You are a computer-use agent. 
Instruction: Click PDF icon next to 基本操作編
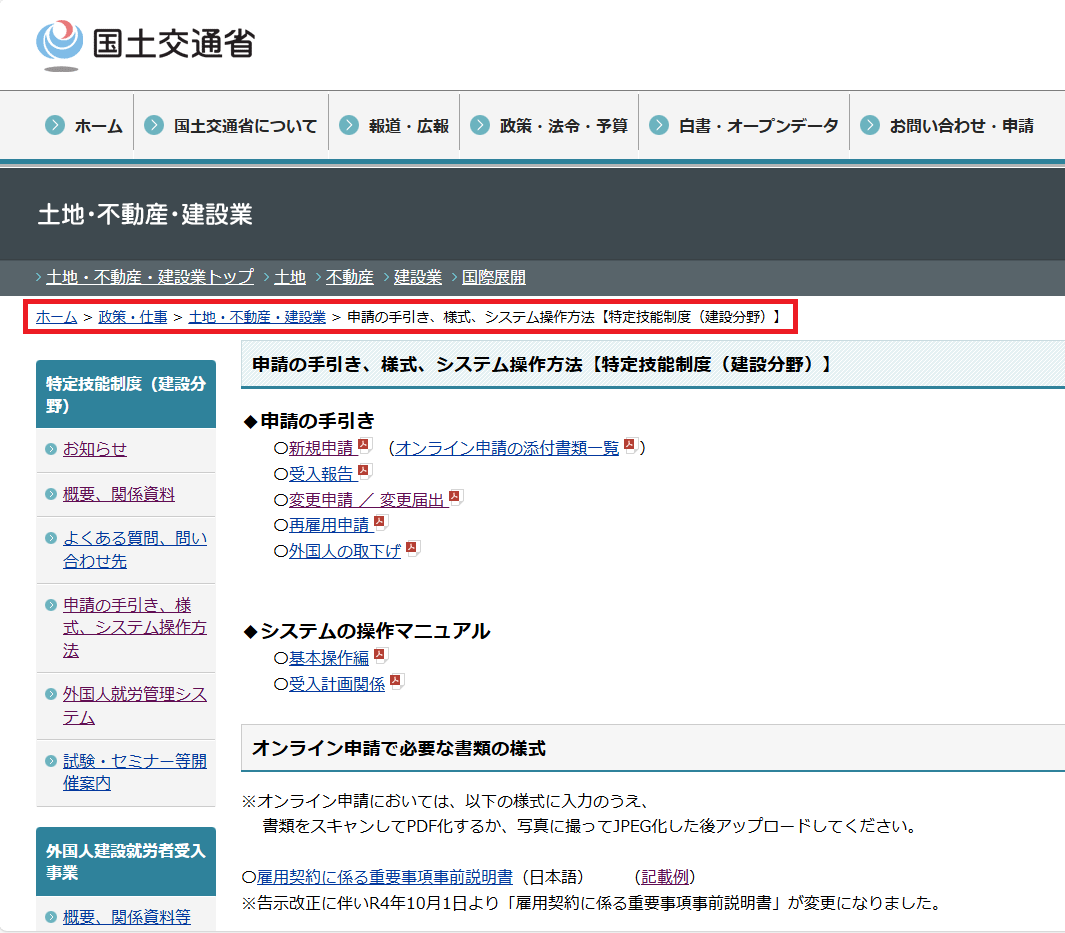point(380,656)
